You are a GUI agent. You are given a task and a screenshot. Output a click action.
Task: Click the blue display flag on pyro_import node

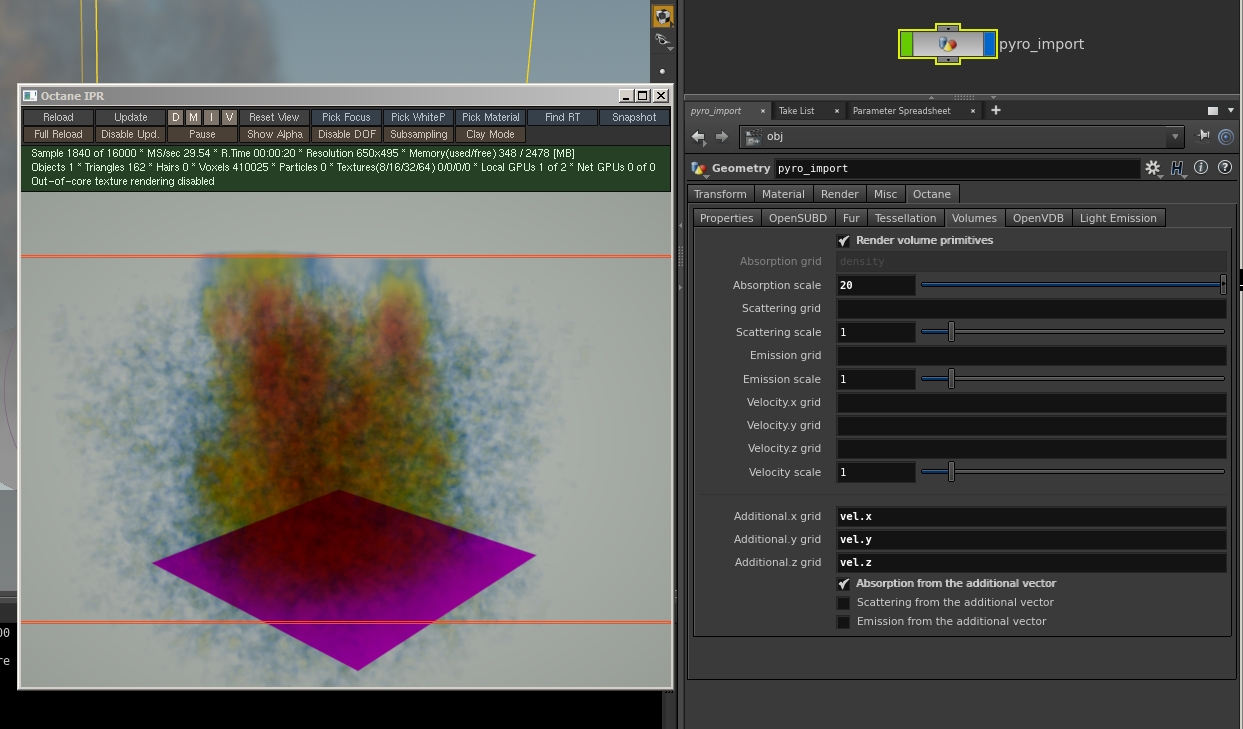989,44
